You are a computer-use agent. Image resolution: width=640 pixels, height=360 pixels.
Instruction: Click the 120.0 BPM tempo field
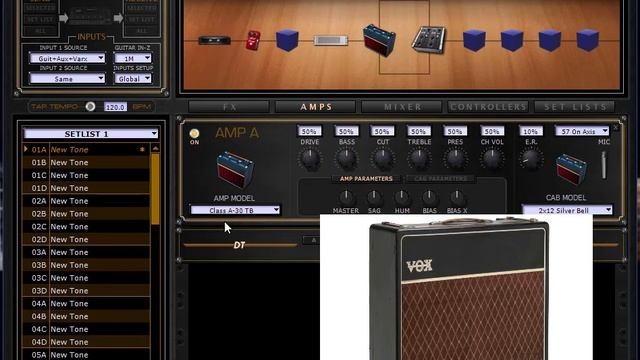tap(115, 107)
